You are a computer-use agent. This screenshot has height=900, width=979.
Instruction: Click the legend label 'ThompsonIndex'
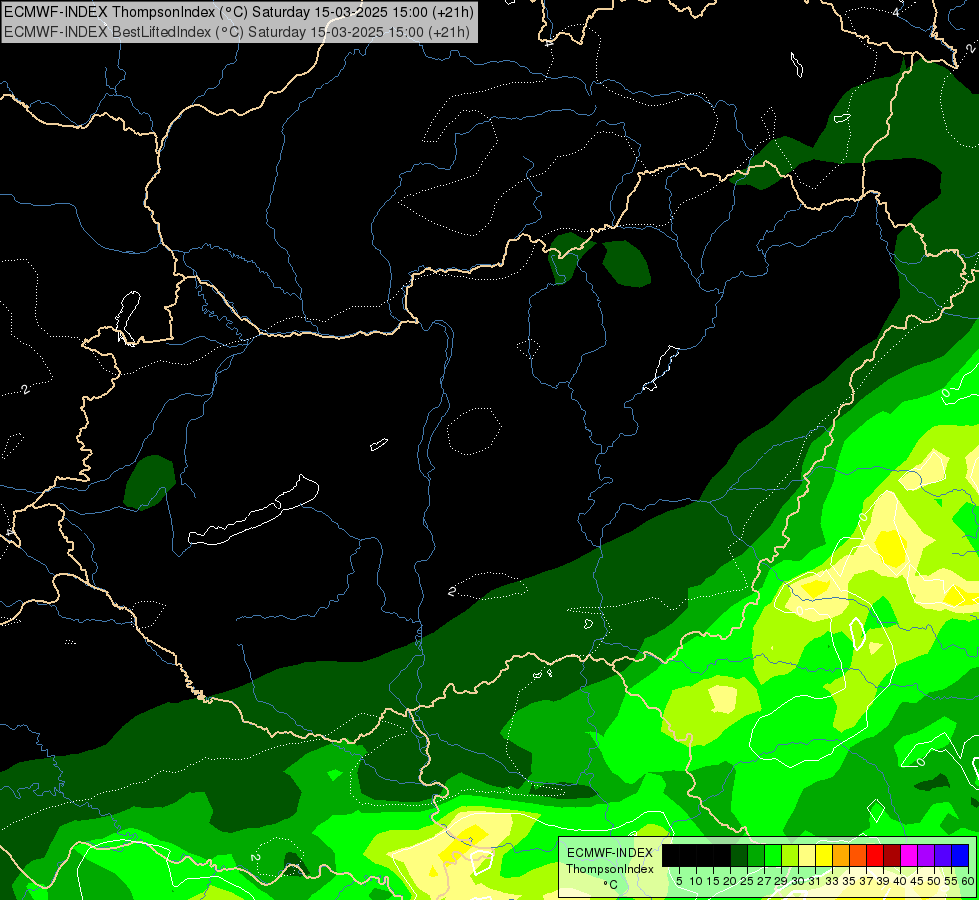(x=610, y=869)
